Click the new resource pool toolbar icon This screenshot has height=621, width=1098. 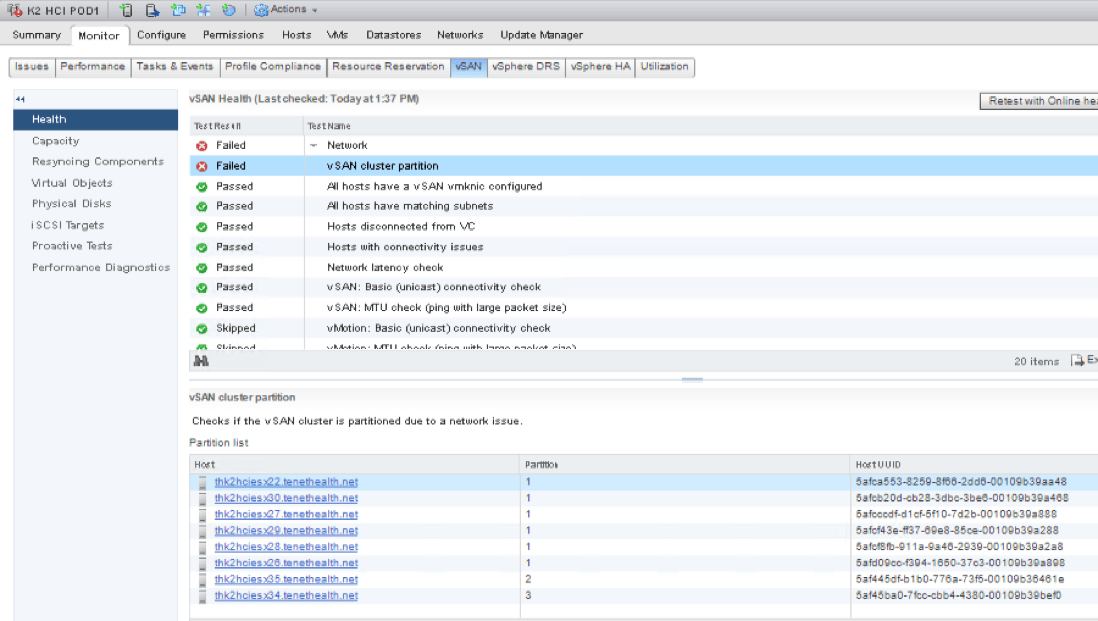(x=228, y=10)
